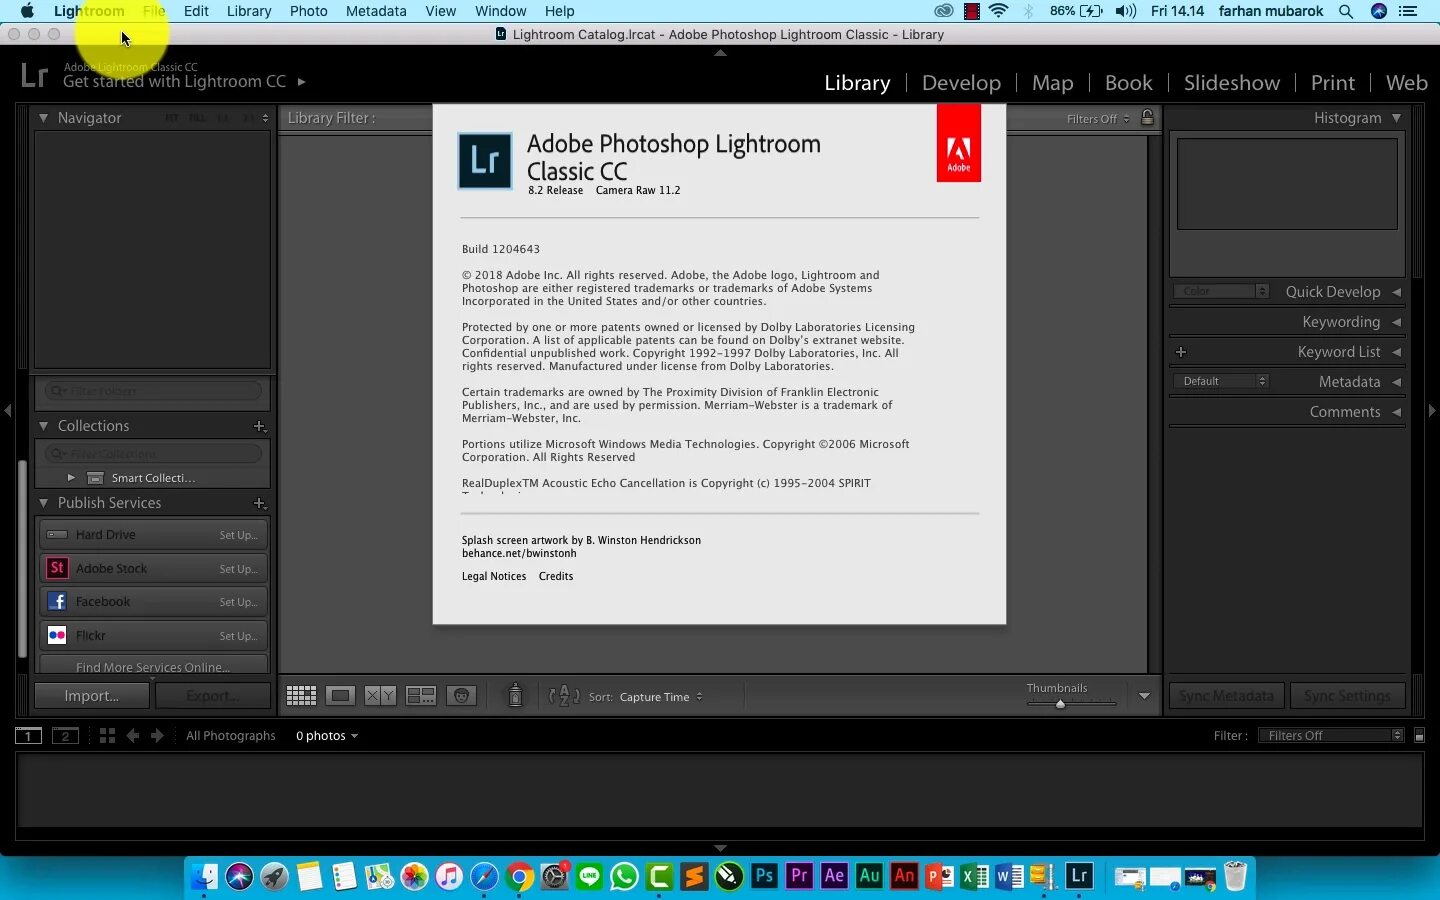Select the Painter spray can tool
The height and width of the screenshot is (900, 1440).
tap(515, 695)
